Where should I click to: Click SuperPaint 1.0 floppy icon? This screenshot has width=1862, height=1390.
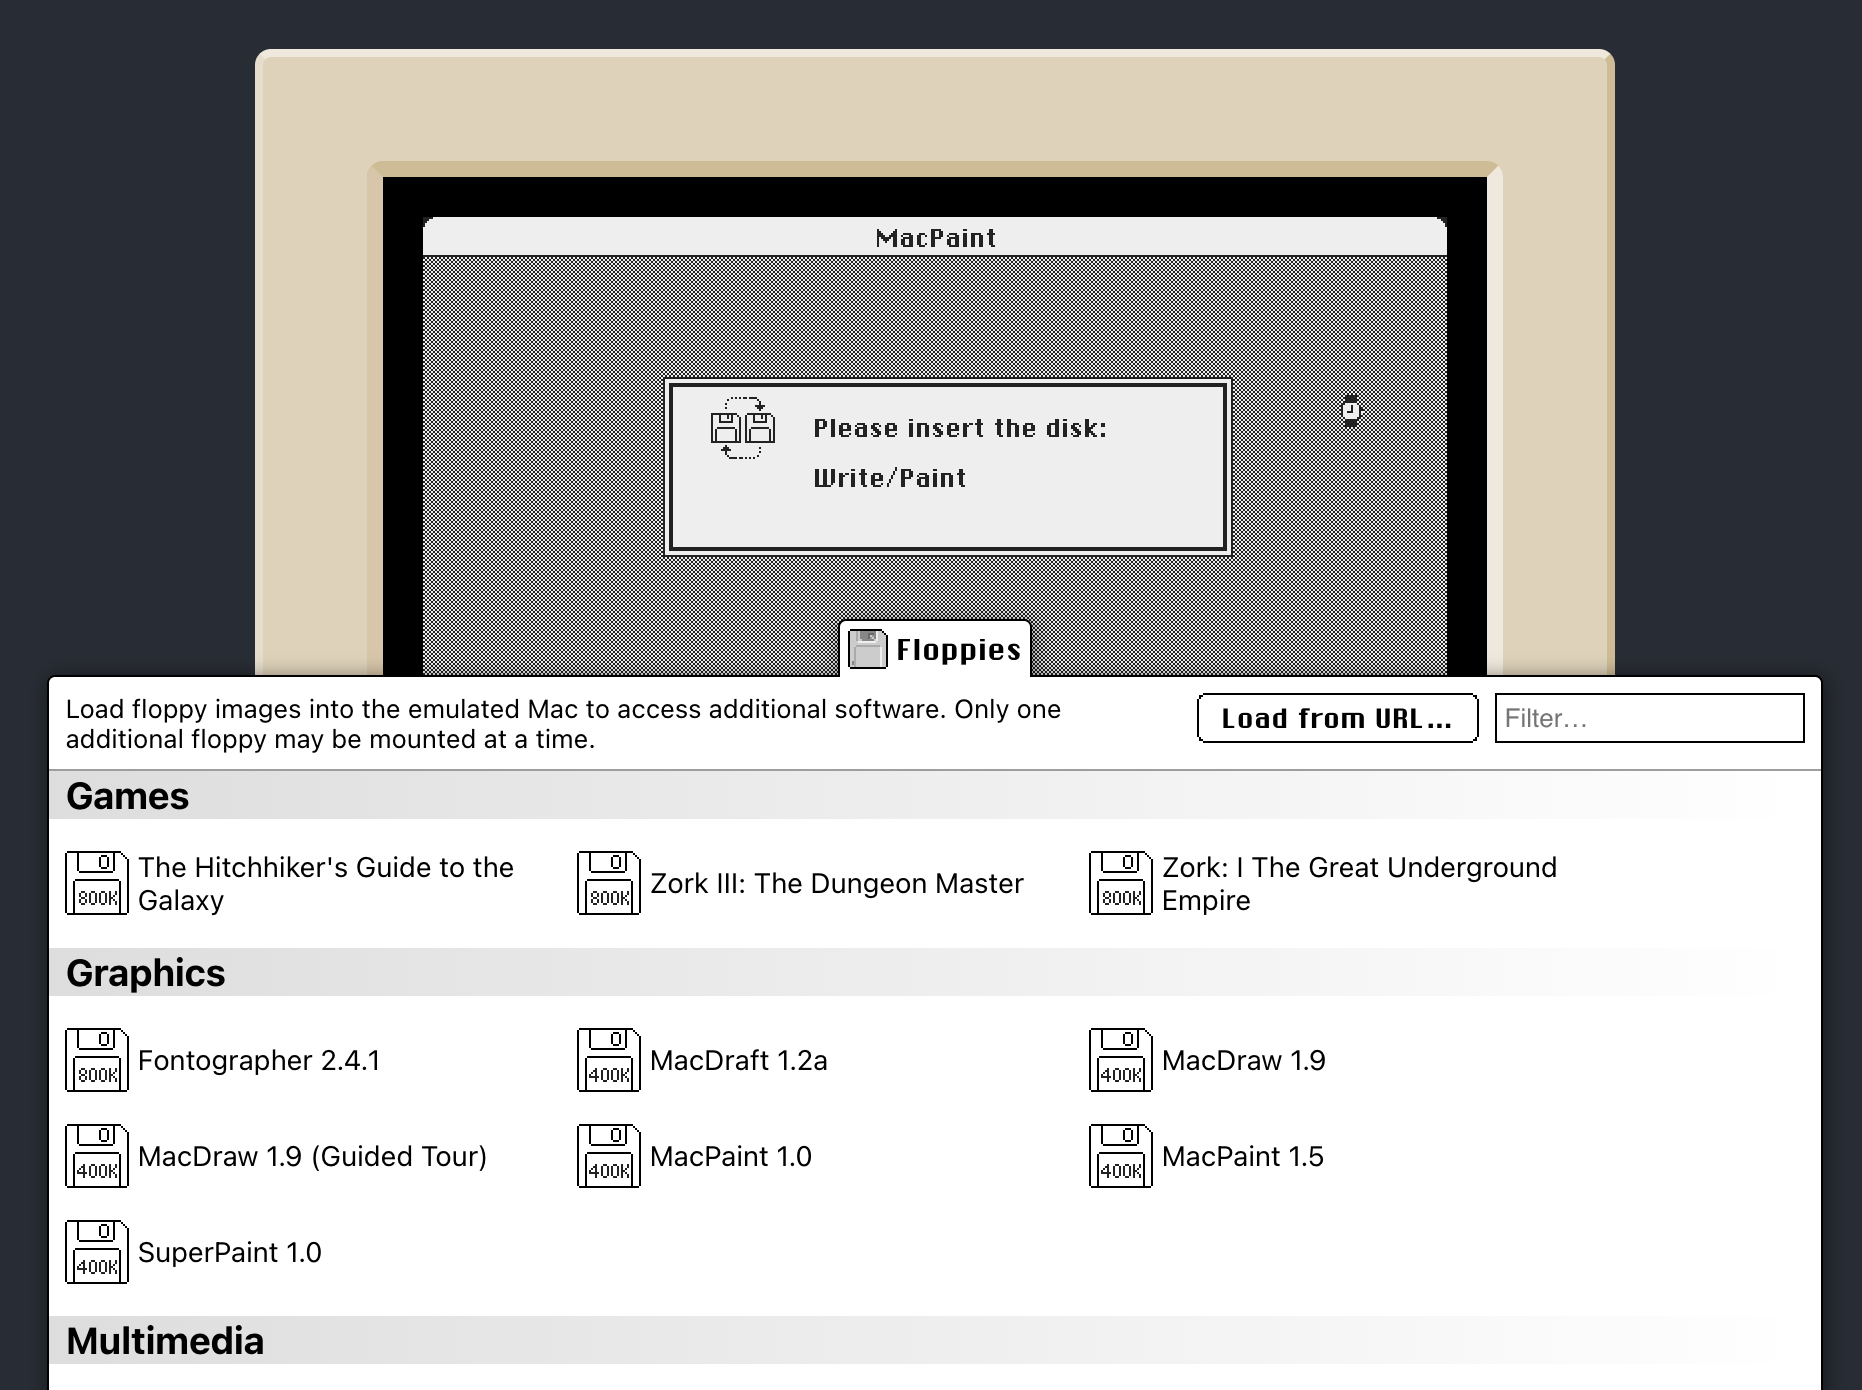point(97,1252)
